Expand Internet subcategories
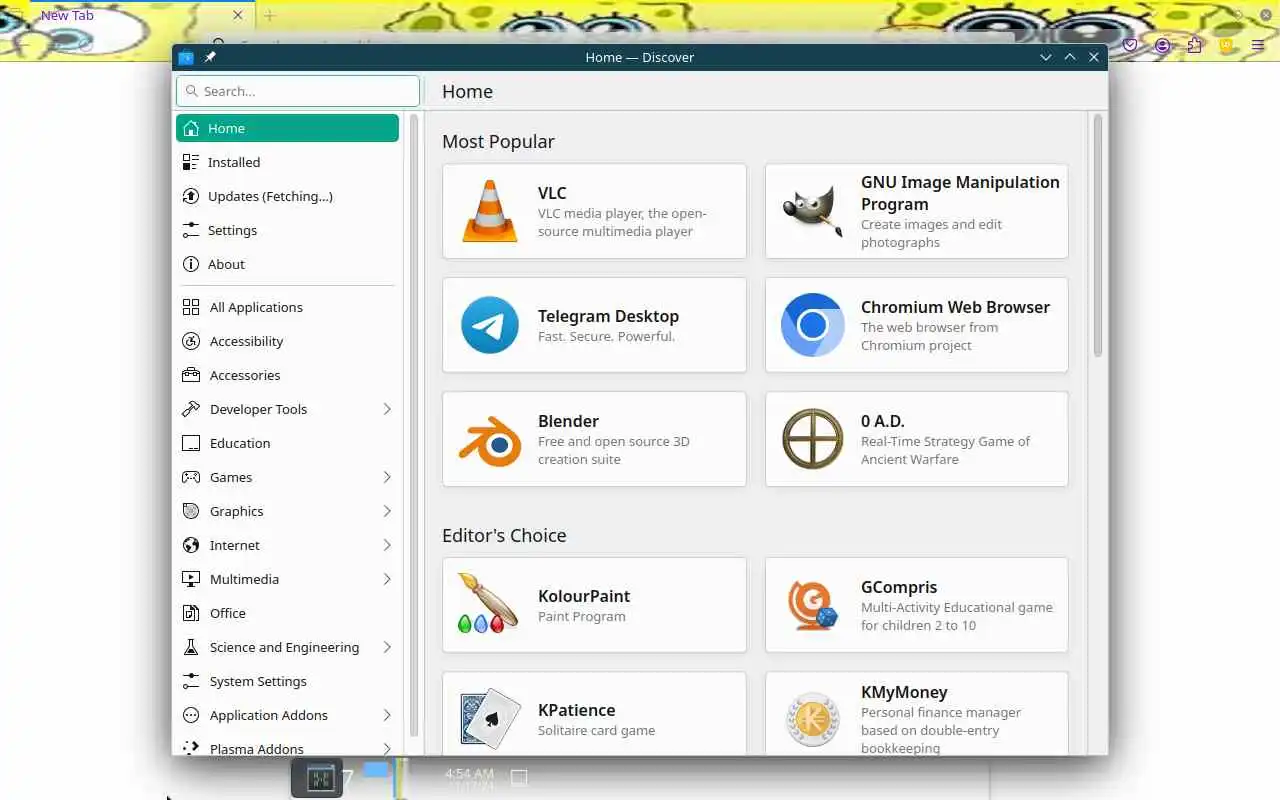1280x800 pixels. pyautogui.click(x=387, y=545)
